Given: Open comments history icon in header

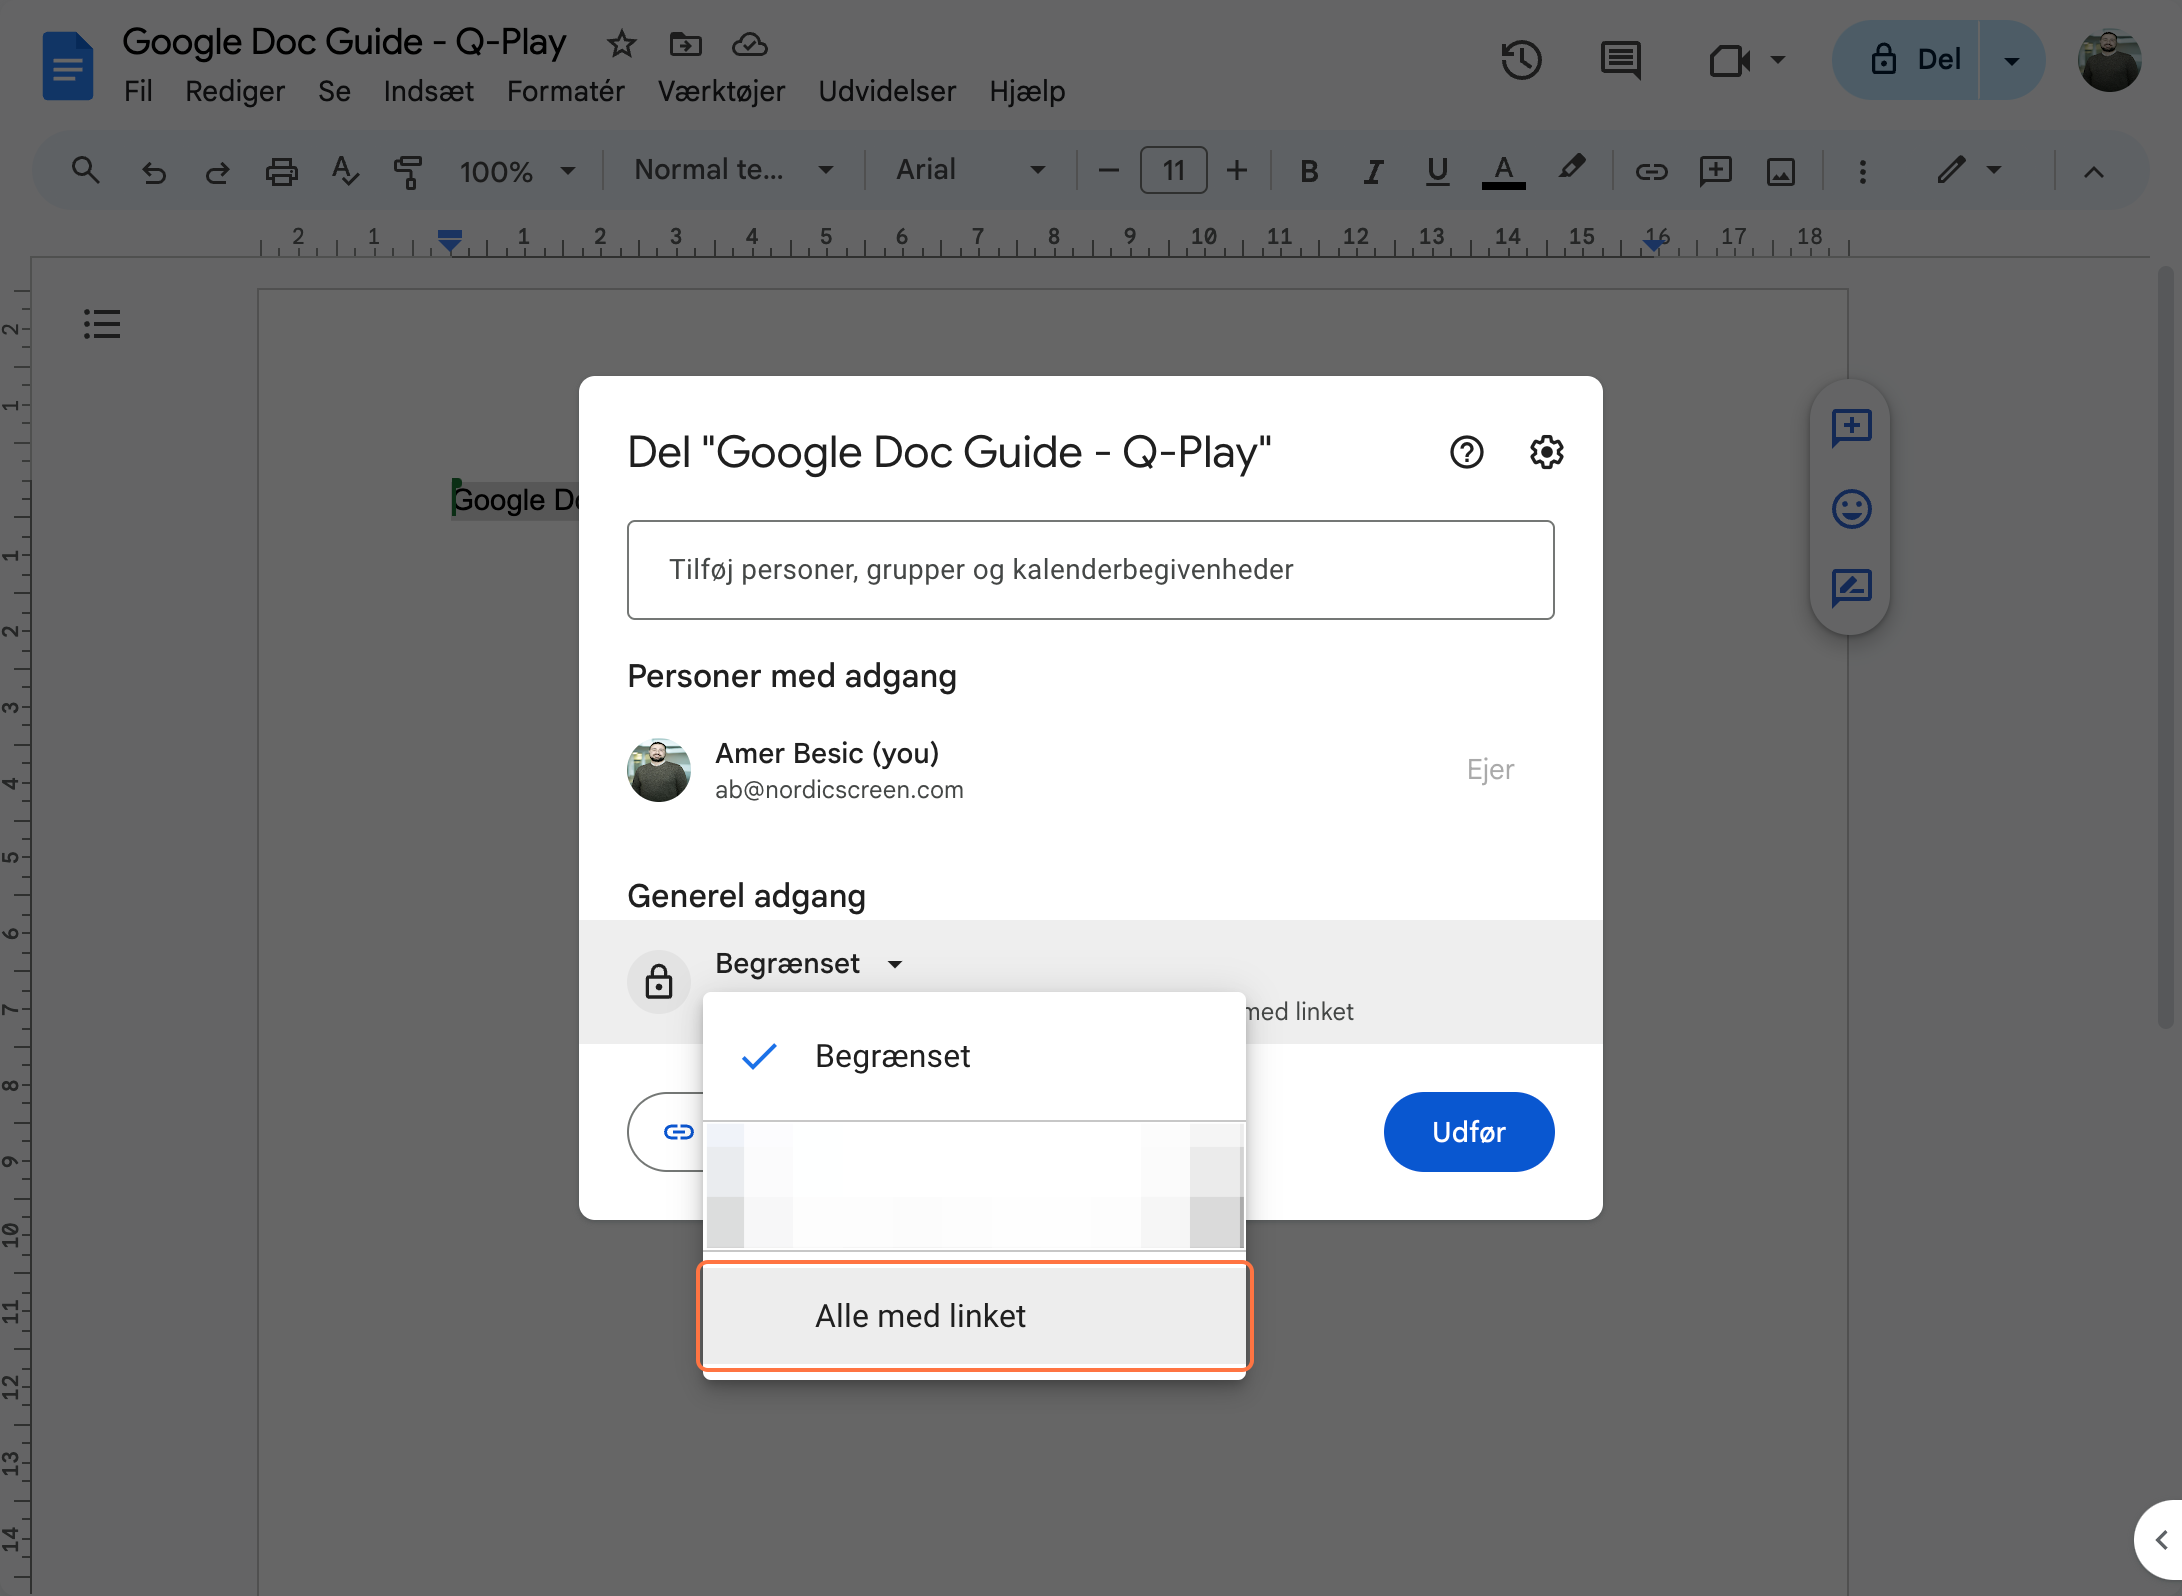Looking at the screenshot, I should click(1620, 60).
